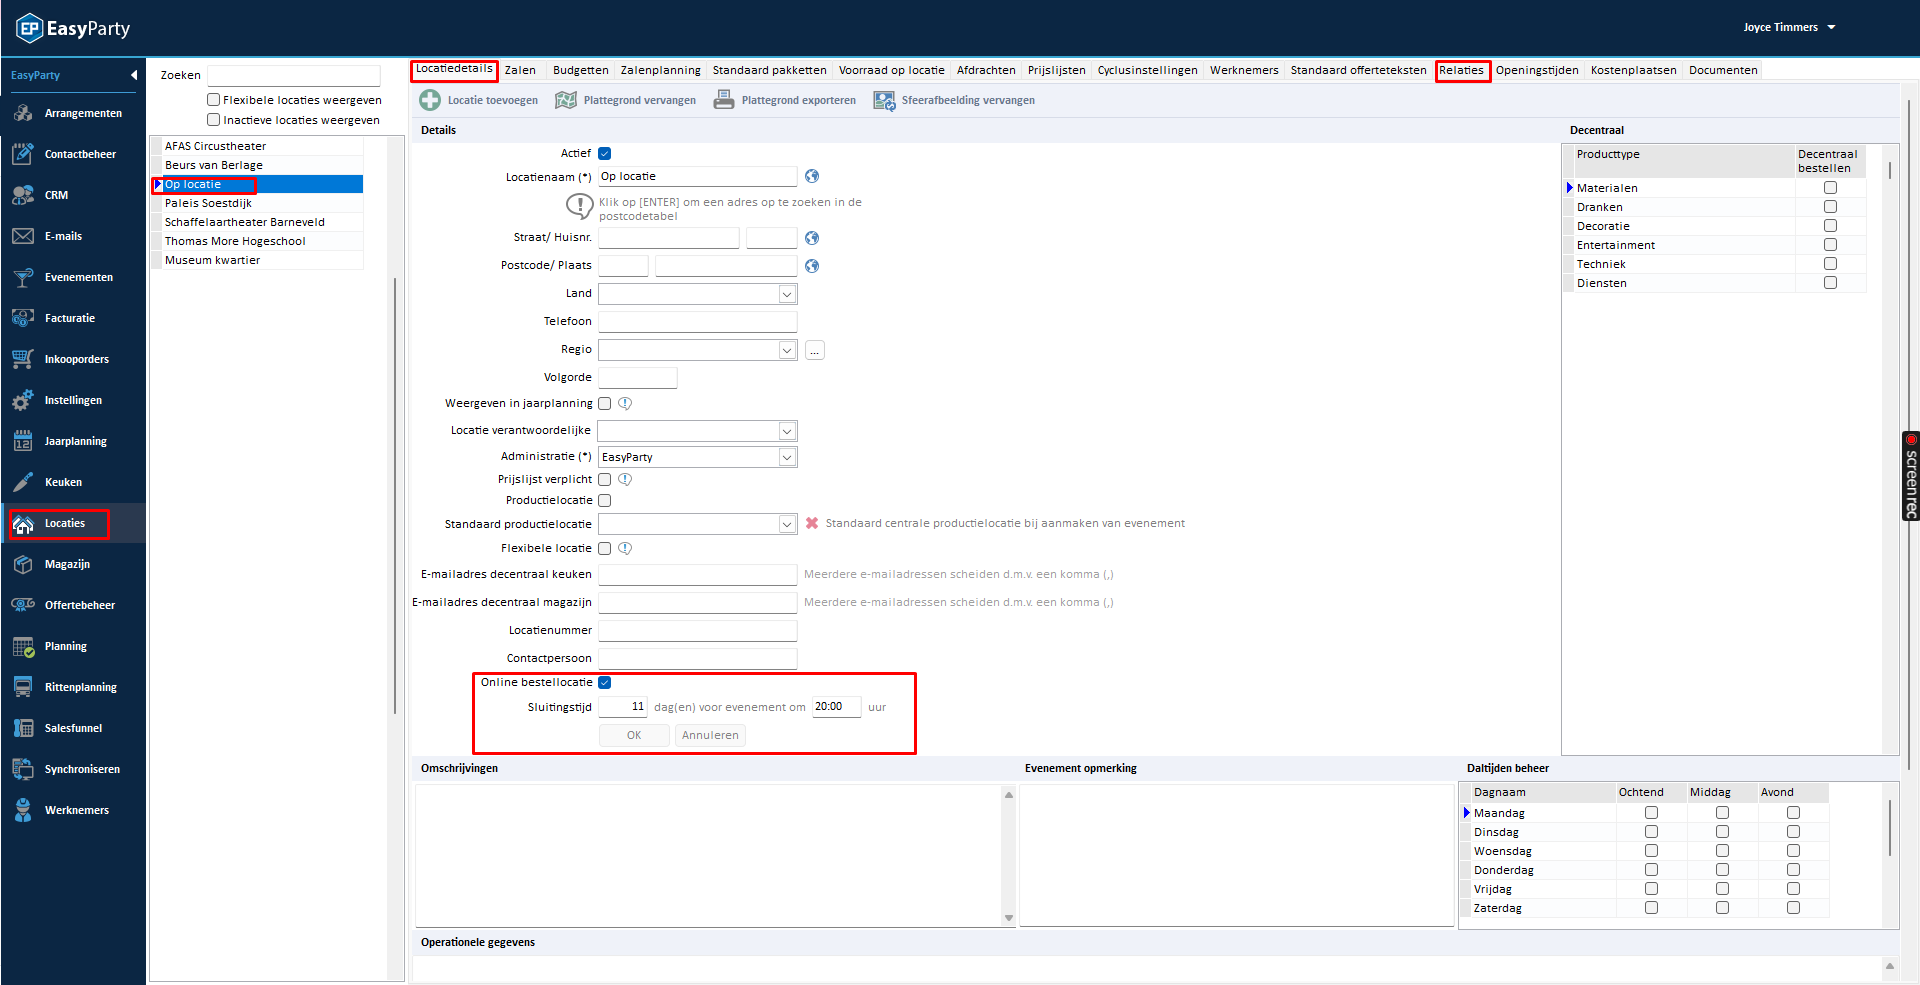Click the globe icon next to Locatienaam
Screen dimensions: 1920x985
[812, 177]
